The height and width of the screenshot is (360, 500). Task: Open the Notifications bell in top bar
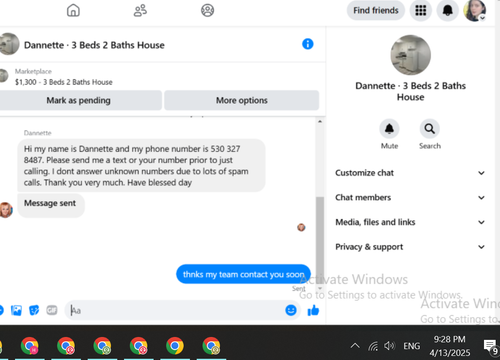pos(448,10)
